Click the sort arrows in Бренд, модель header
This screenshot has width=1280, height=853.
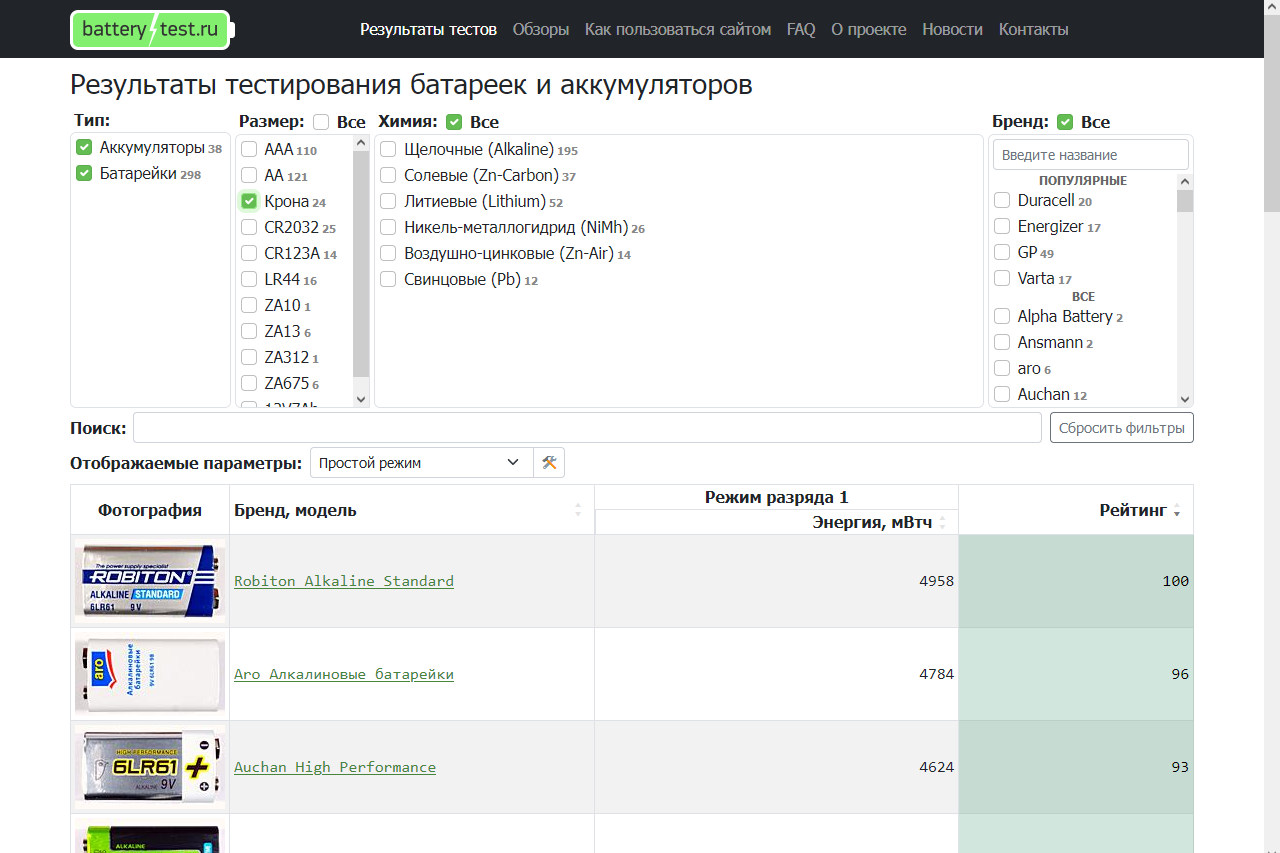click(x=578, y=510)
